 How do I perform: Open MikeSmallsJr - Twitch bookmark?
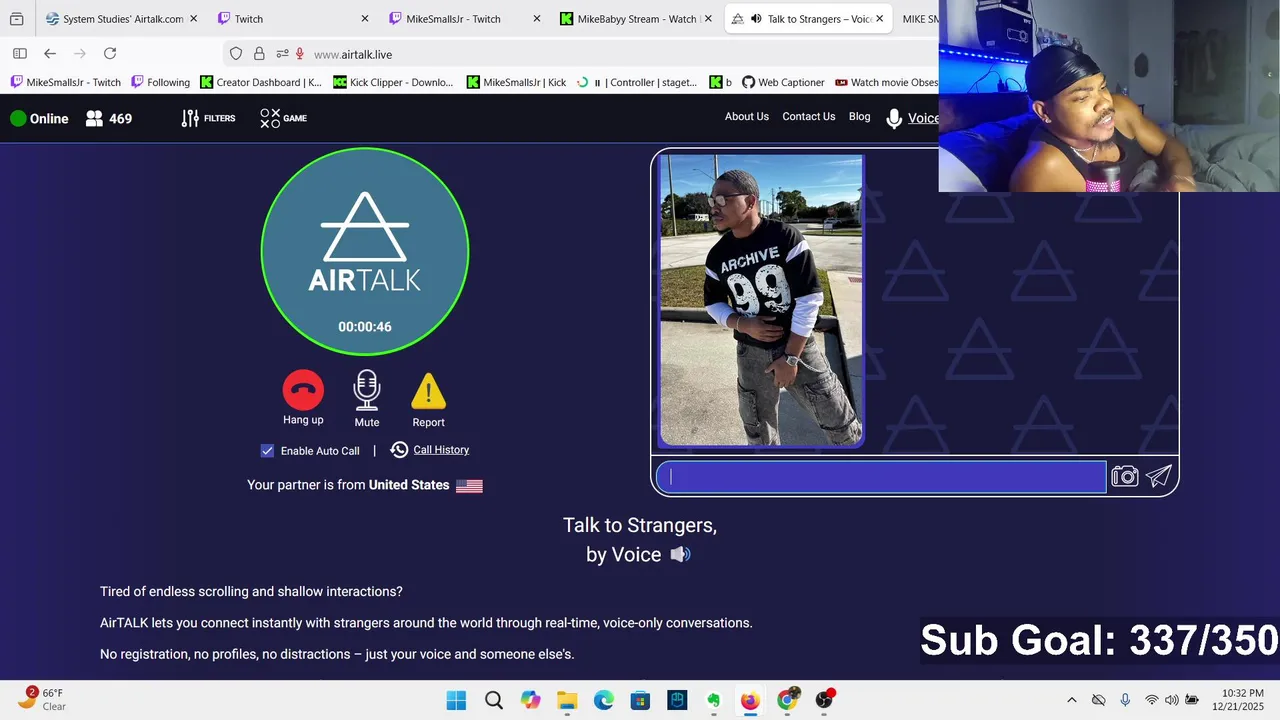pos(66,82)
